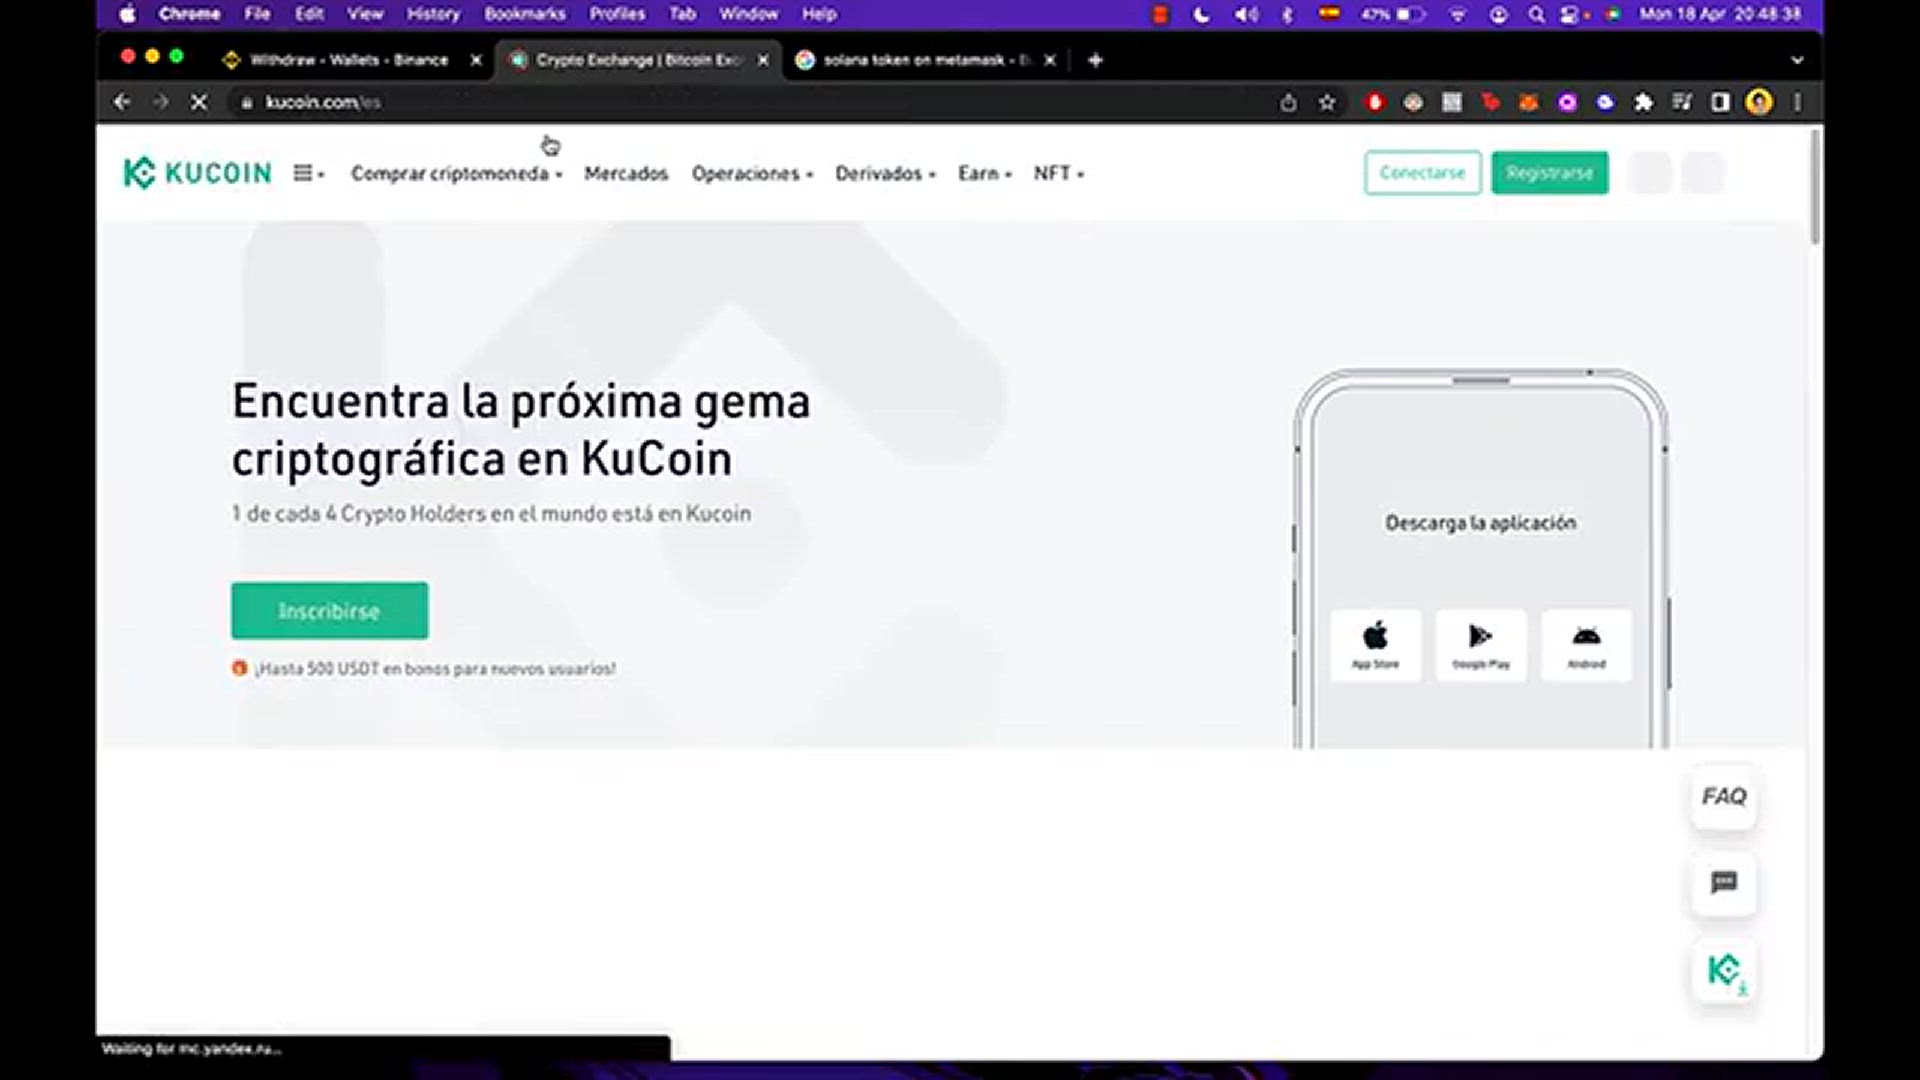Open the Mercados page
This screenshot has width=1920, height=1080.
tap(626, 173)
